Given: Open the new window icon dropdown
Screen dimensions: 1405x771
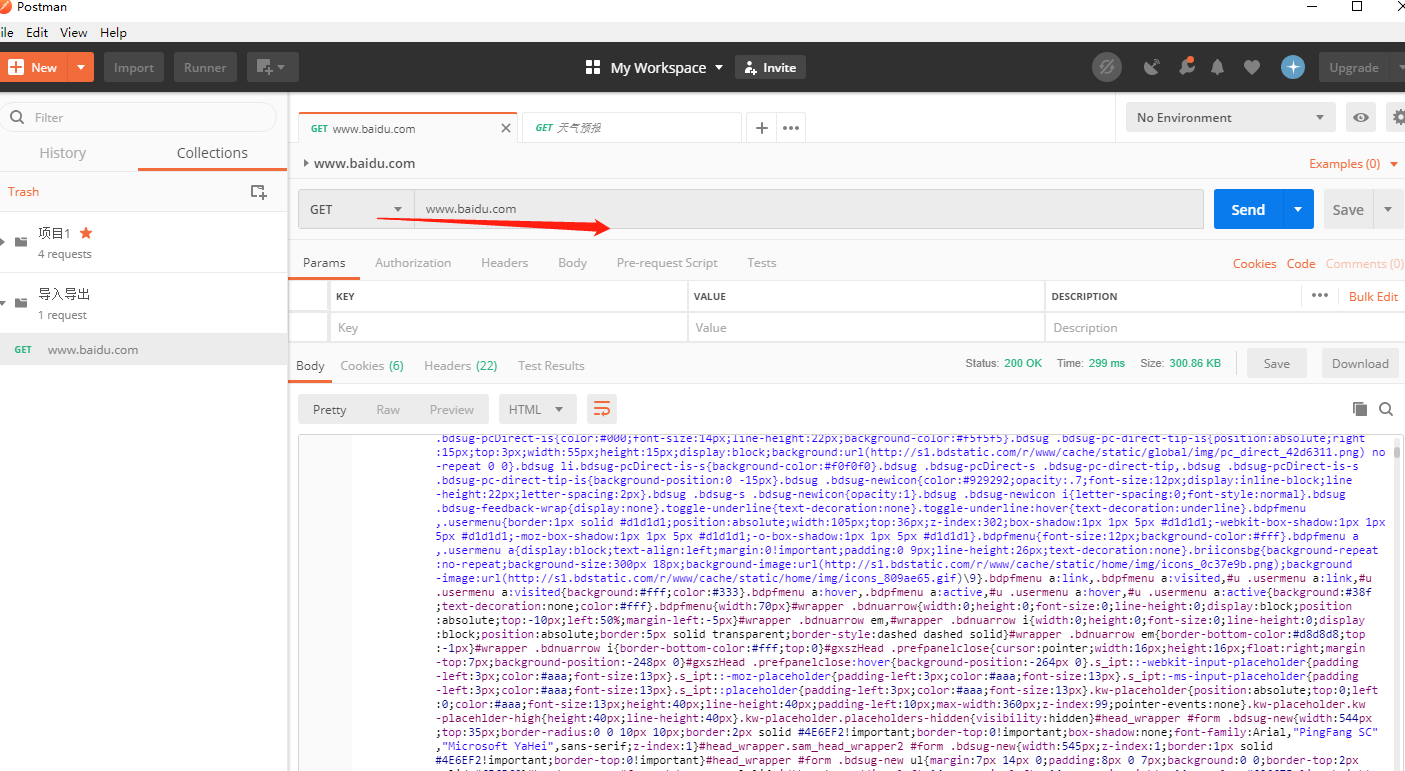Looking at the screenshot, I should [x=271, y=67].
